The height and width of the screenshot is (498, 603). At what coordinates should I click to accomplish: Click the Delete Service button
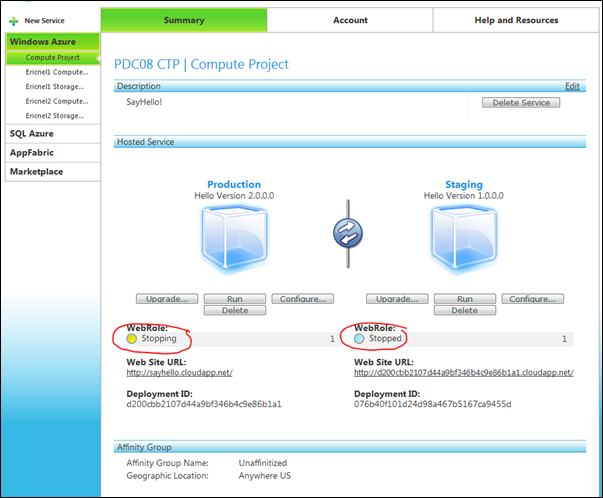pyautogui.click(x=521, y=103)
